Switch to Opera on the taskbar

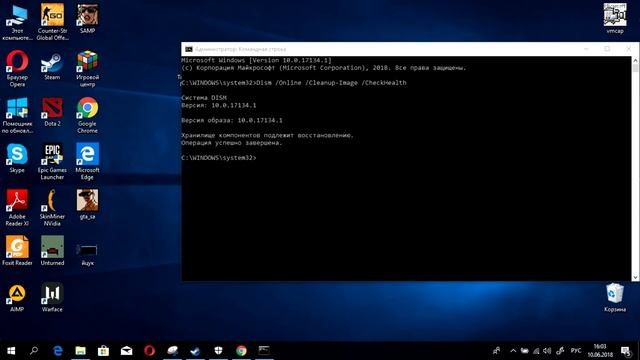pos(149,351)
